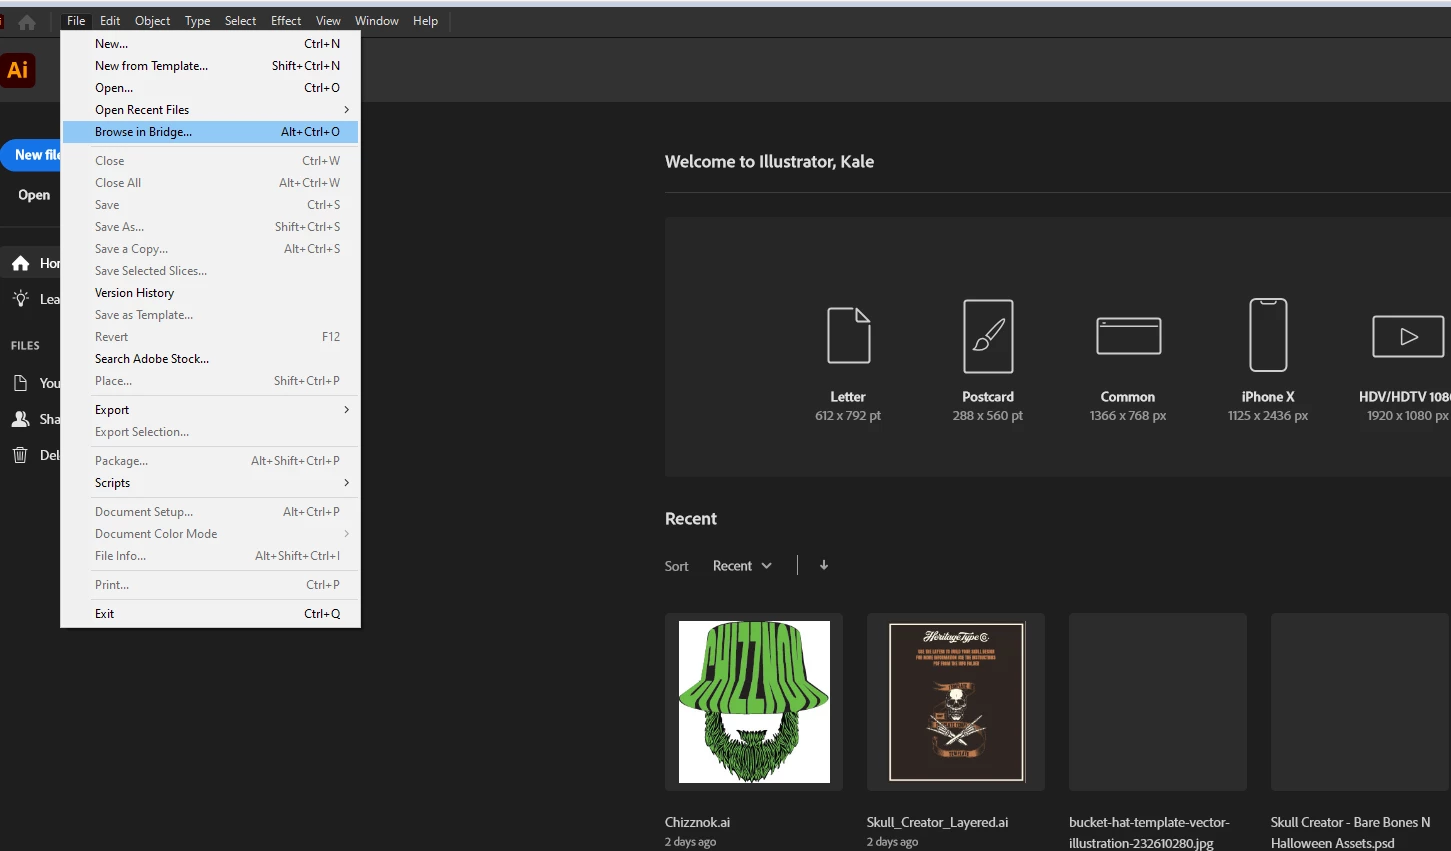Click bucket-hat-template-vector file name
This screenshot has height=851, width=1451.
[1149, 832]
